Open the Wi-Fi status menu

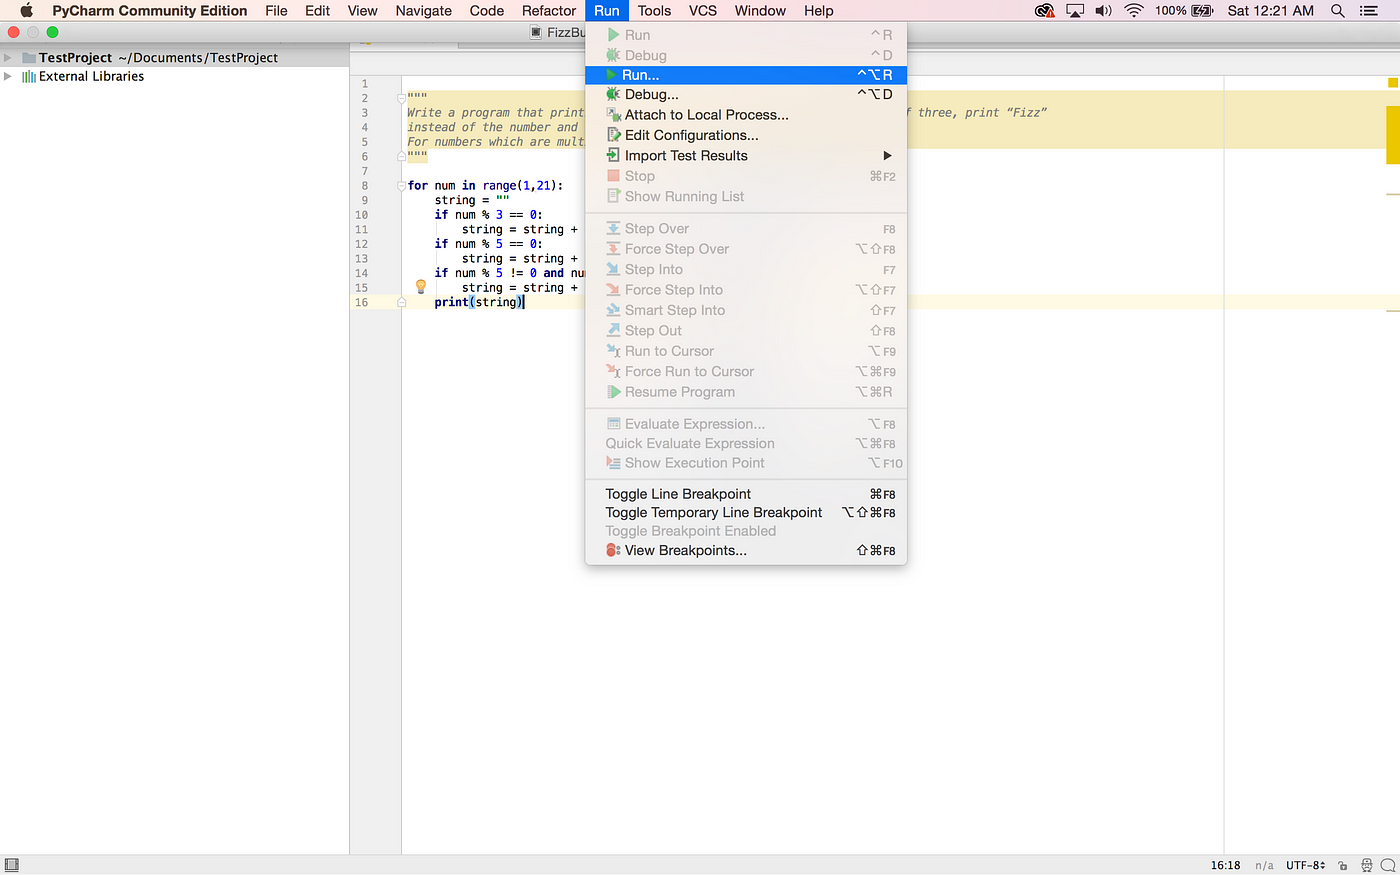coord(1133,10)
